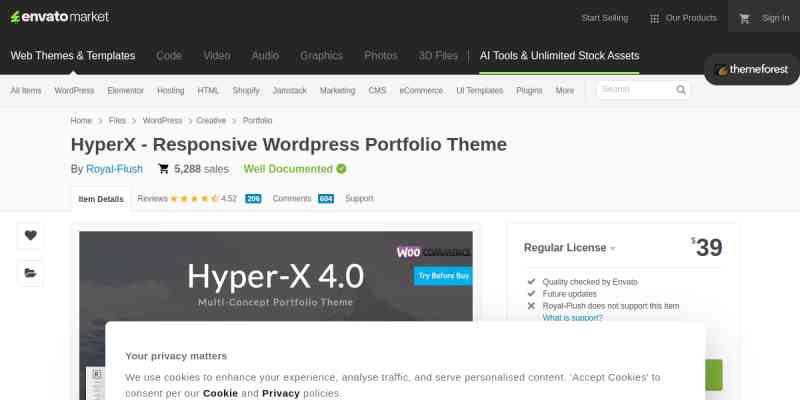Screen dimensions: 800x400
Task: Click the heart favorite icon
Action: point(30,236)
